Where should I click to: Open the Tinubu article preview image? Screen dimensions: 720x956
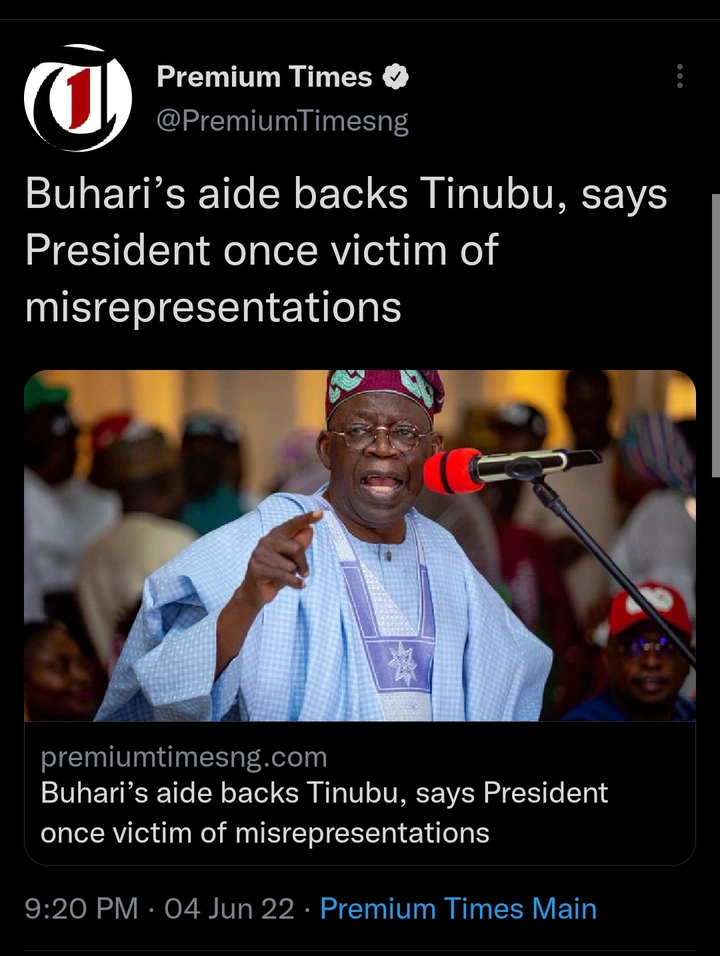coord(360,545)
